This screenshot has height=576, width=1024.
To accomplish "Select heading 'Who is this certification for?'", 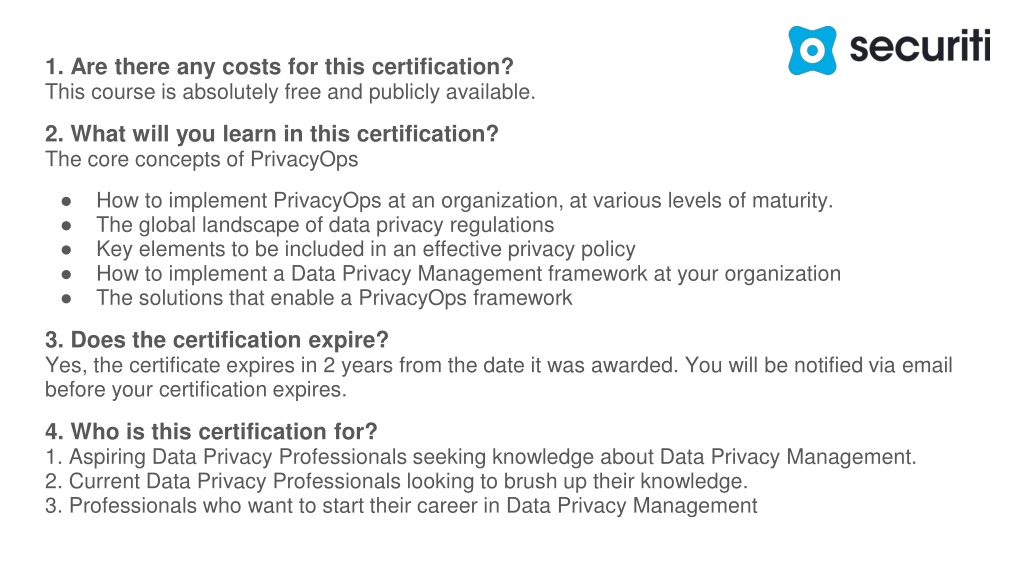I will pyautogui.click(x=212, y=432).
